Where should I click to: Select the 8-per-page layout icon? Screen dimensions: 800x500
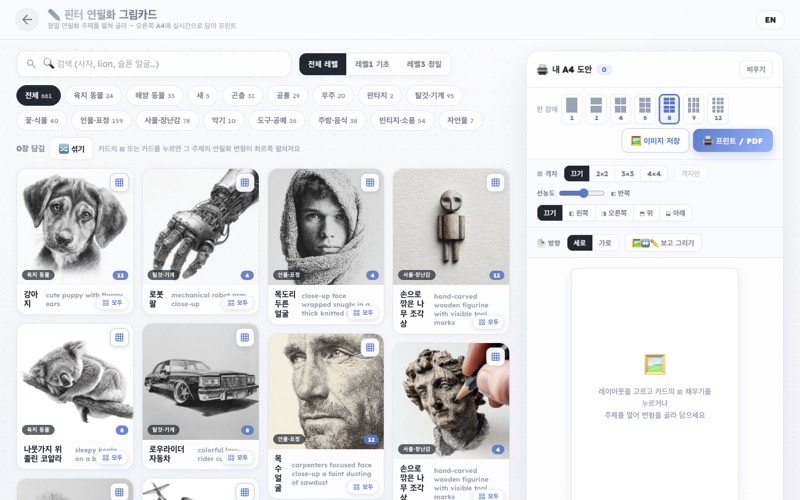pyautogui.click(x=669, y=109)
